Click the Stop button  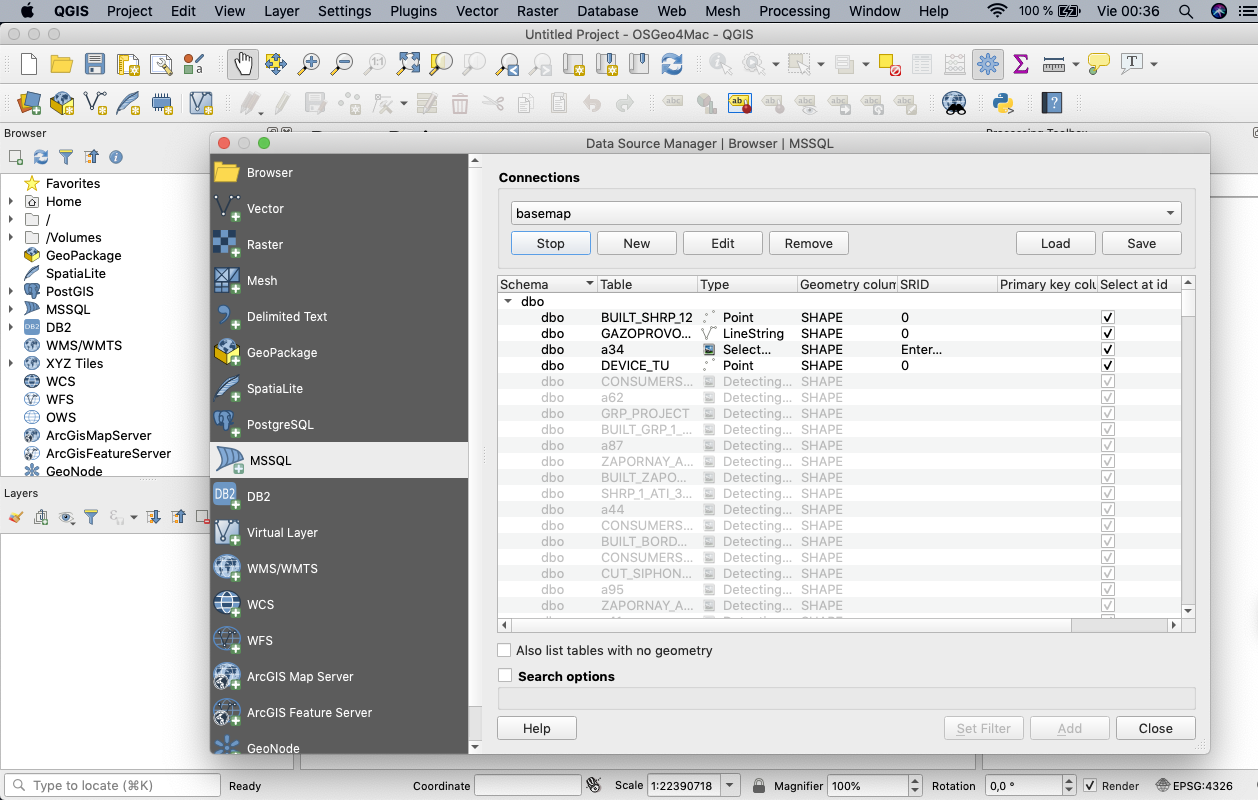(550, 243)
